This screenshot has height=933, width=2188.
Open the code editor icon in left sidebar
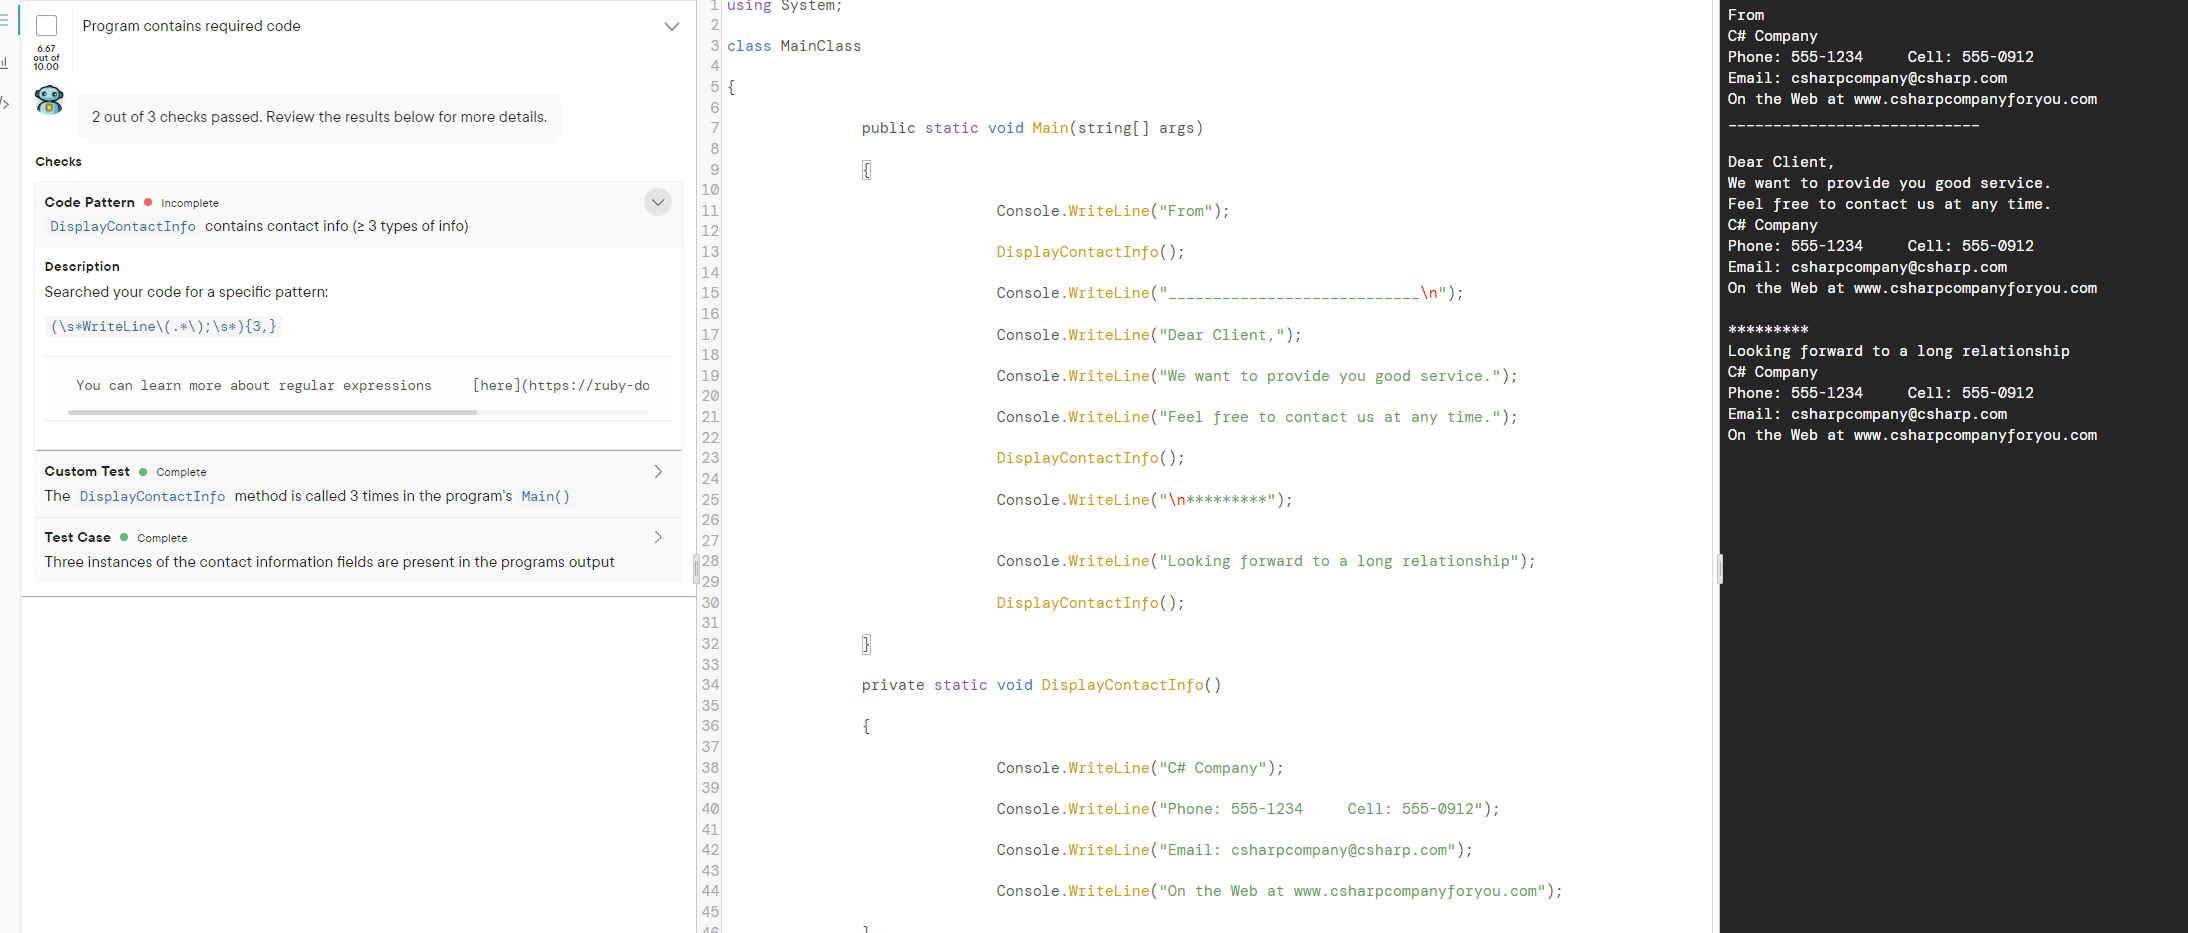[5, 103]
